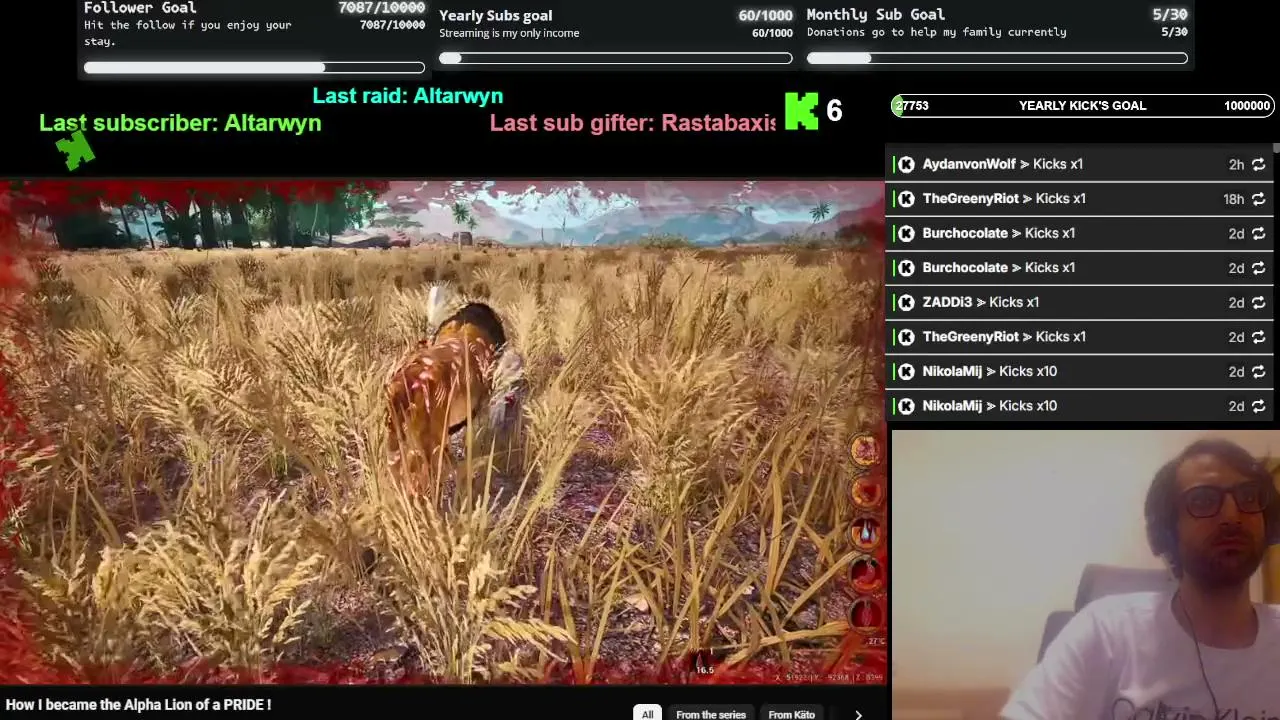Click the Kick icon in the 18h TheGreenyRiot row
The width and height of the screenshot is (1280, 720).
[x=906, y=199]
